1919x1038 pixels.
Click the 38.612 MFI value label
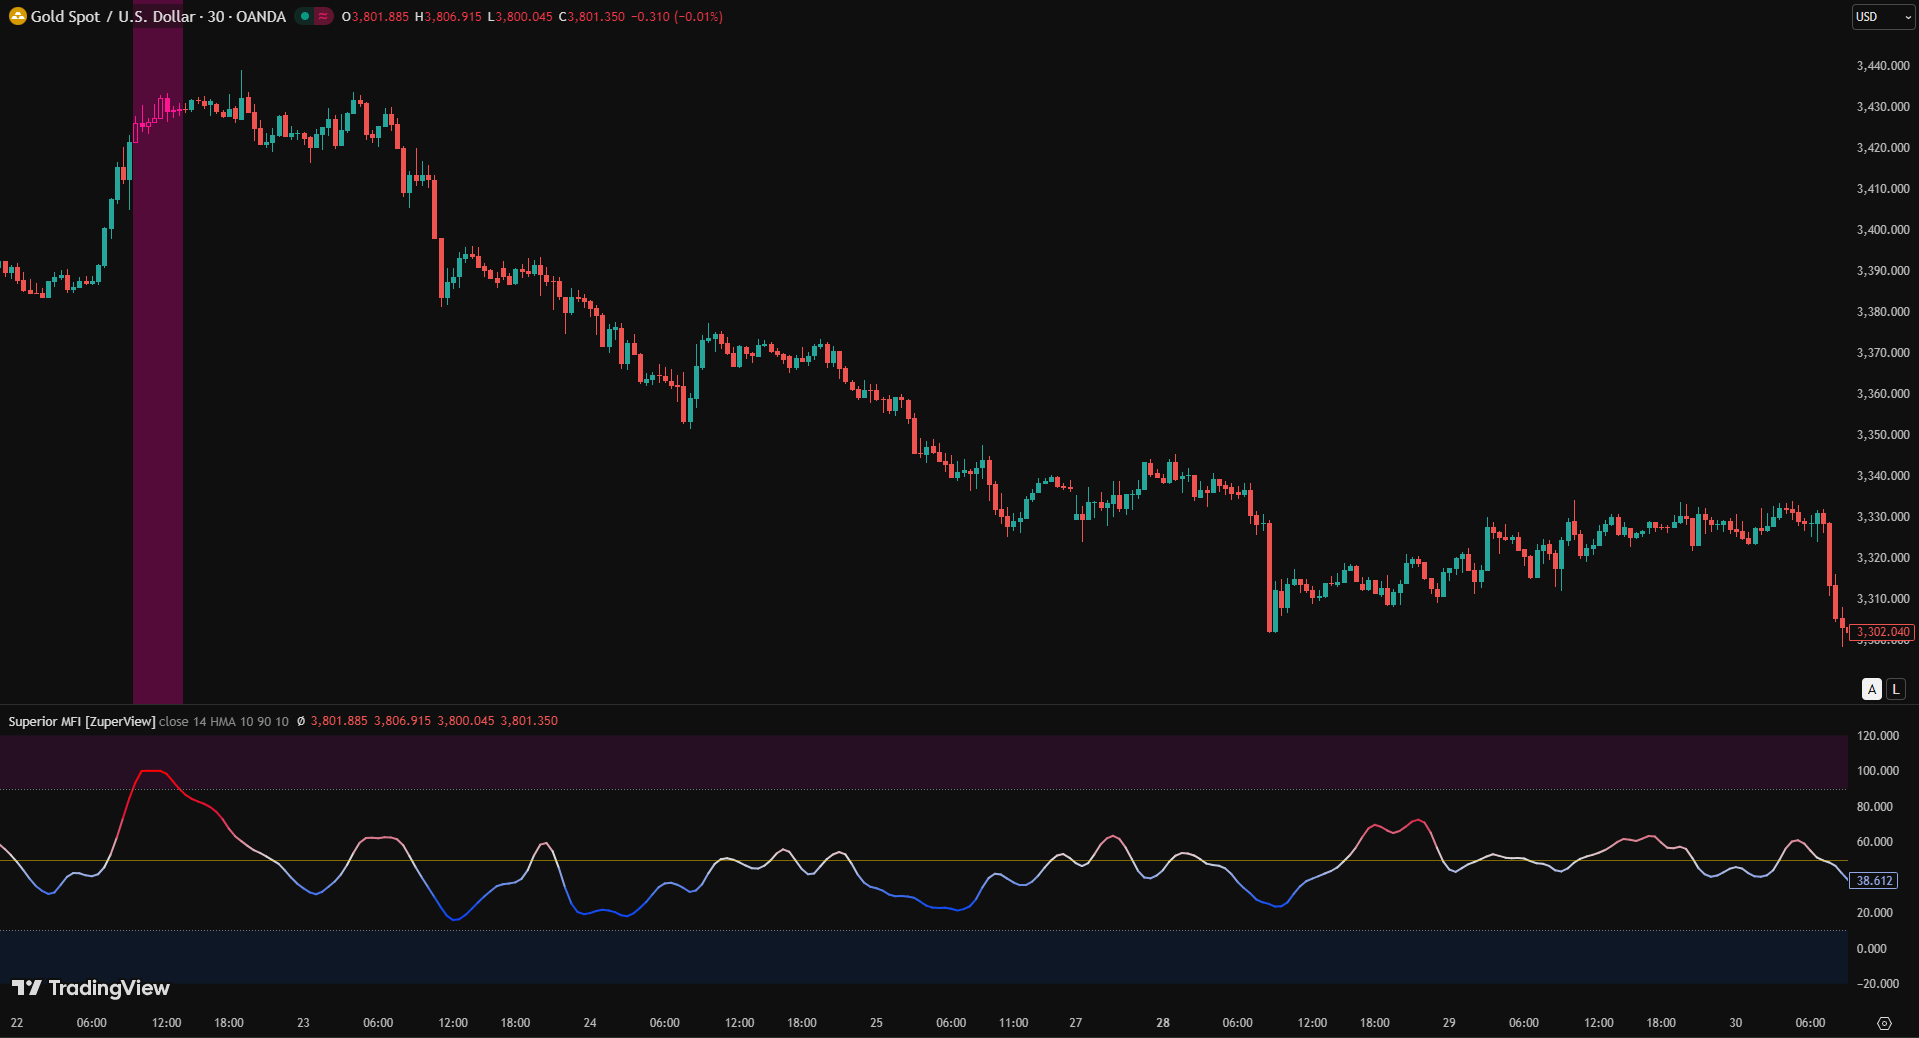[x=1874, y=881]
